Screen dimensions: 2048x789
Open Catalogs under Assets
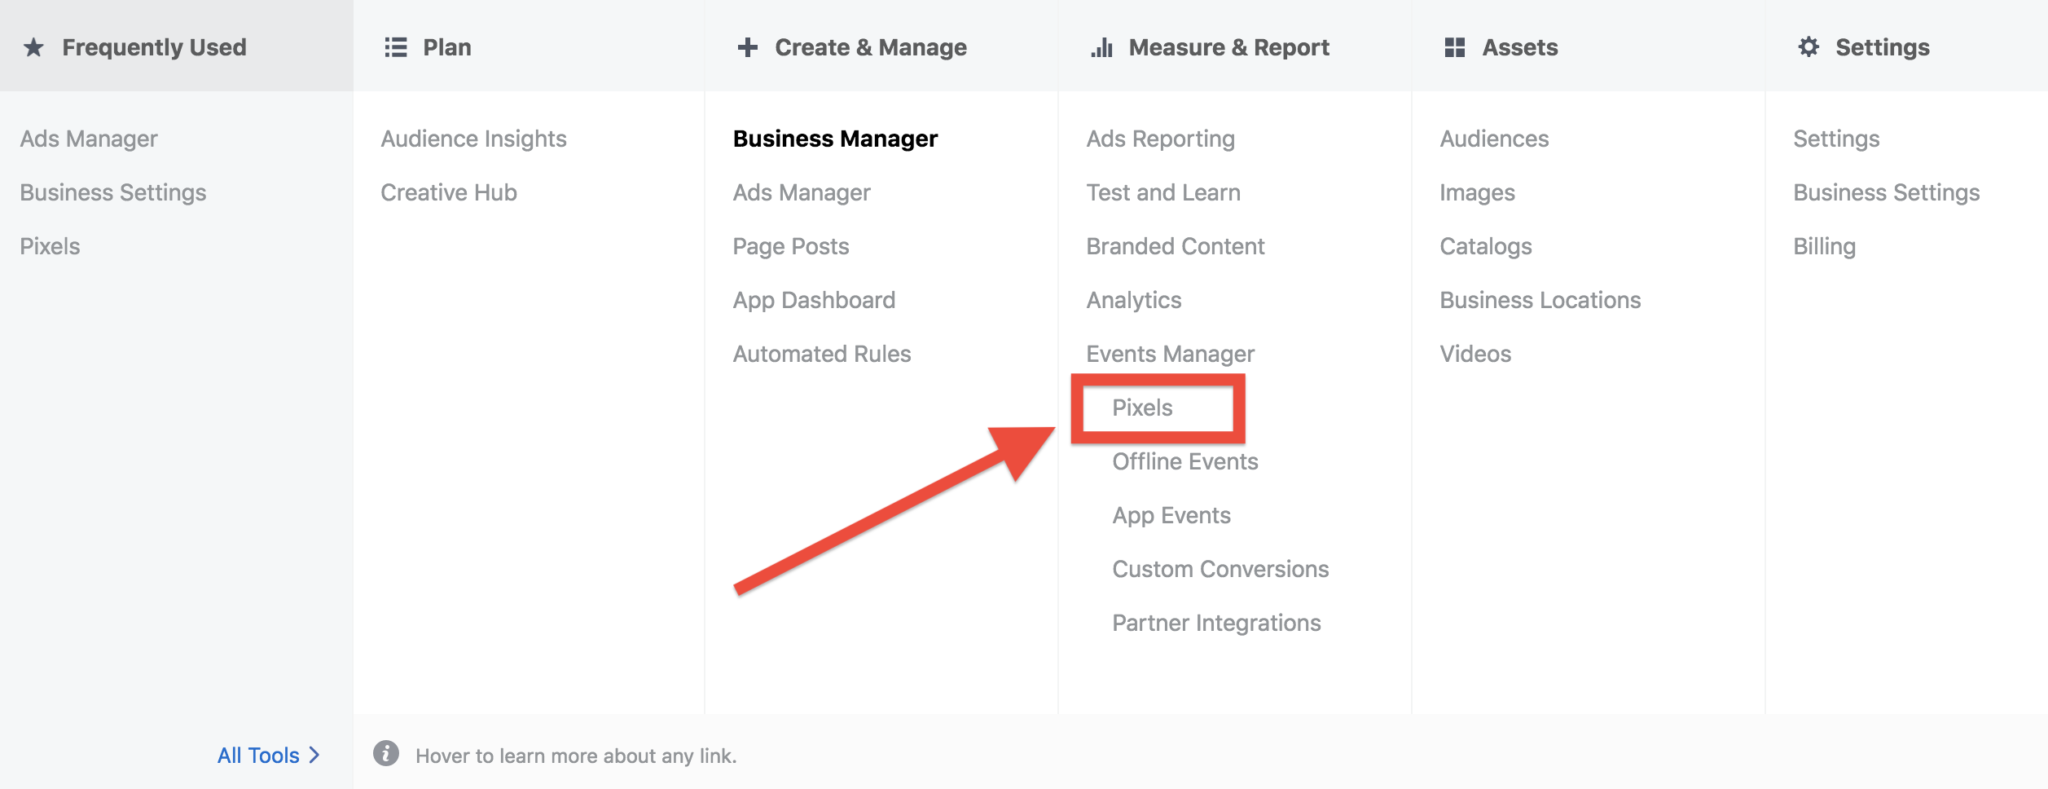(1485, 247)
